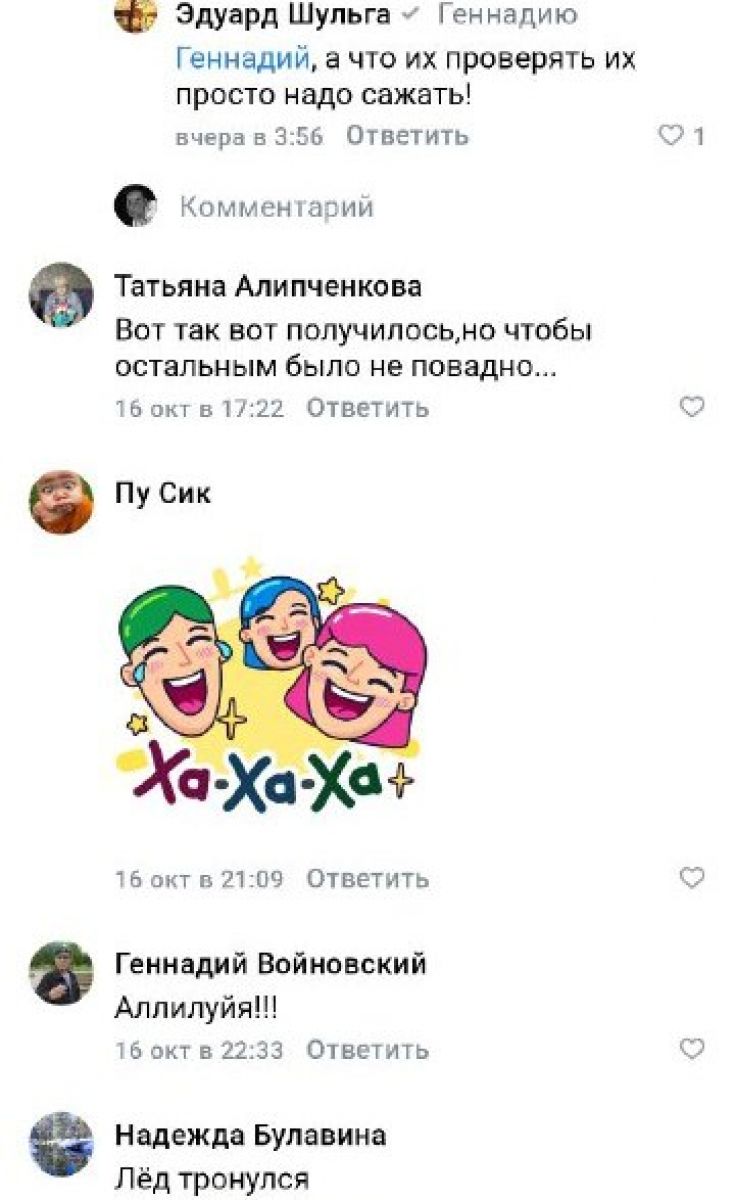Like Геннадий Войновский's Аллилуйя comment

(692, 1049)
